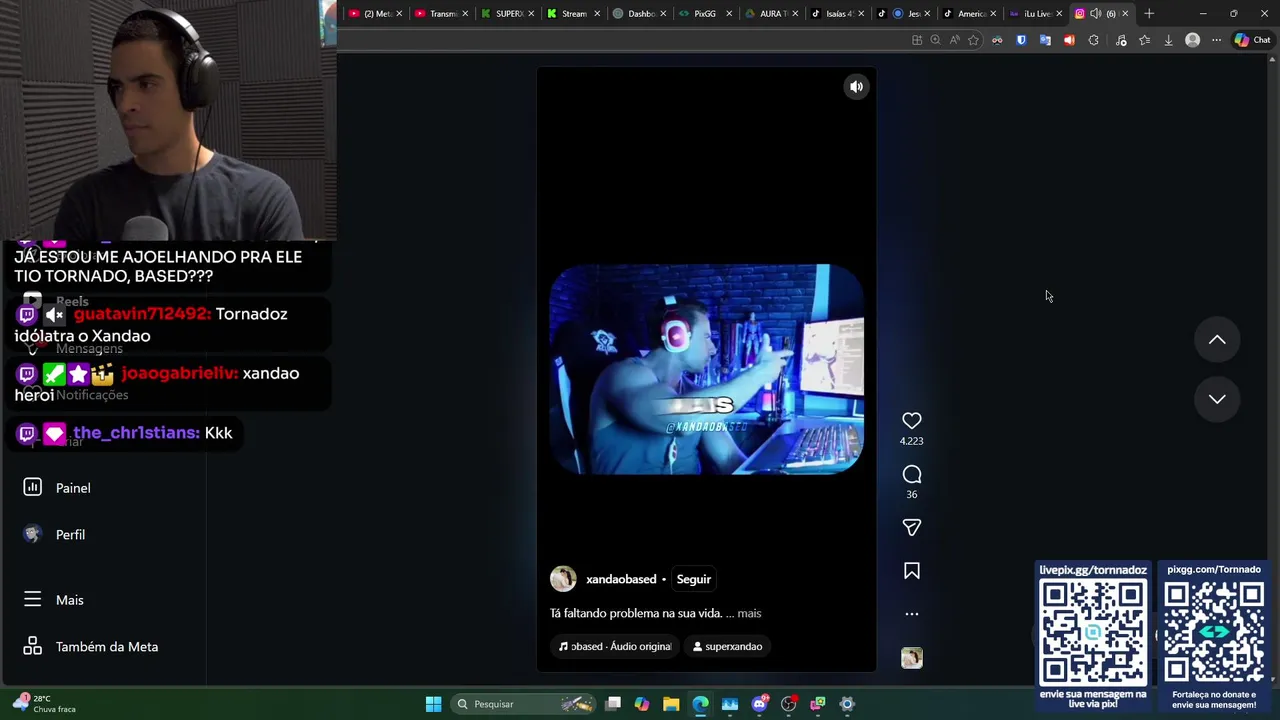
Task: Open comments bubble icon showing 36
Action: click(911, 474)
